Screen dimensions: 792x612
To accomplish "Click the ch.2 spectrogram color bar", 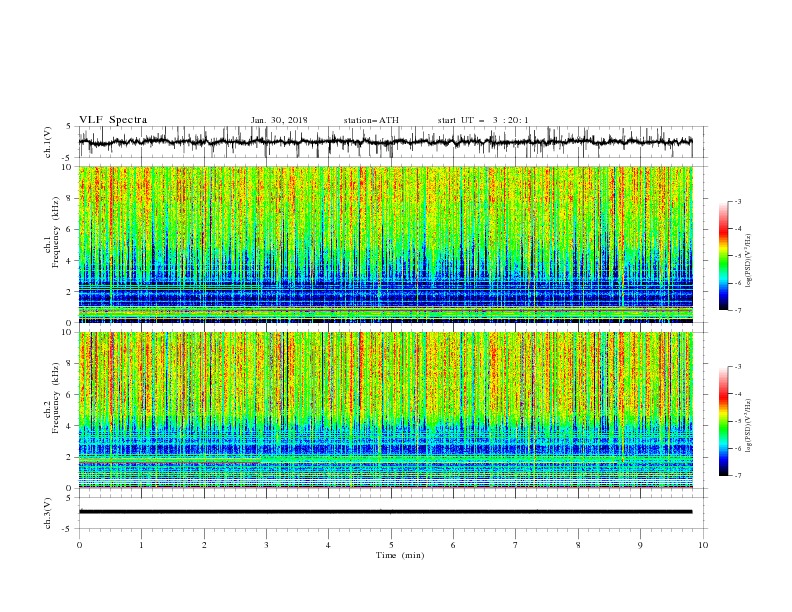I will tap(723, 421).
